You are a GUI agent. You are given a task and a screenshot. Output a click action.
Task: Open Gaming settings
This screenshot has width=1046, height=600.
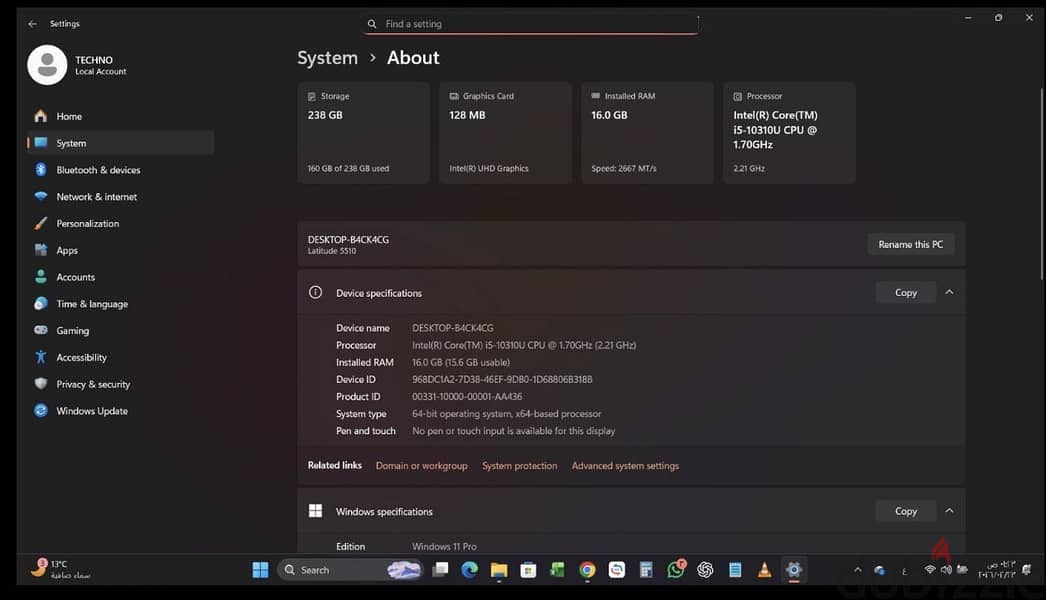click(120, 330)
